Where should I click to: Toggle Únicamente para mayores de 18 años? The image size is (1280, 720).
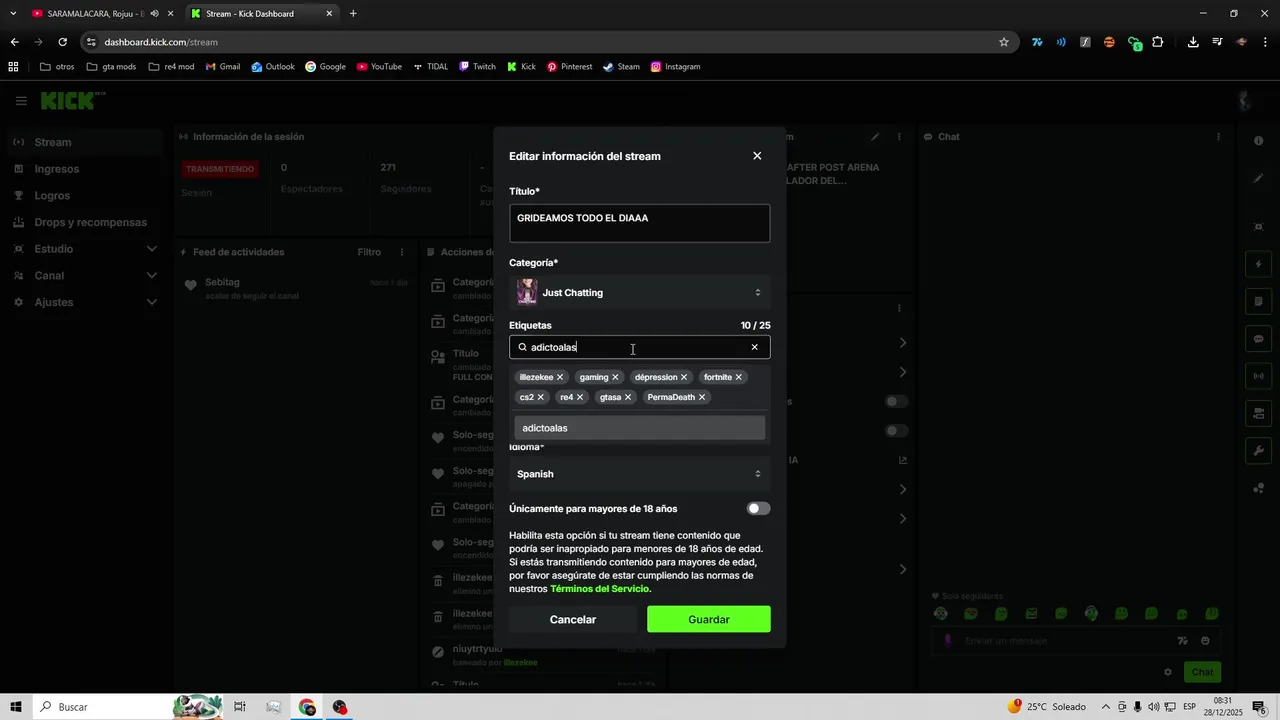point(758,509)
